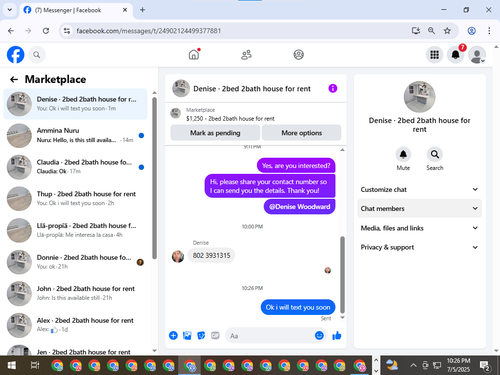Click the install app icon in address bar
The width and height of the screenshot is (500, 375).
pos(416,31)
